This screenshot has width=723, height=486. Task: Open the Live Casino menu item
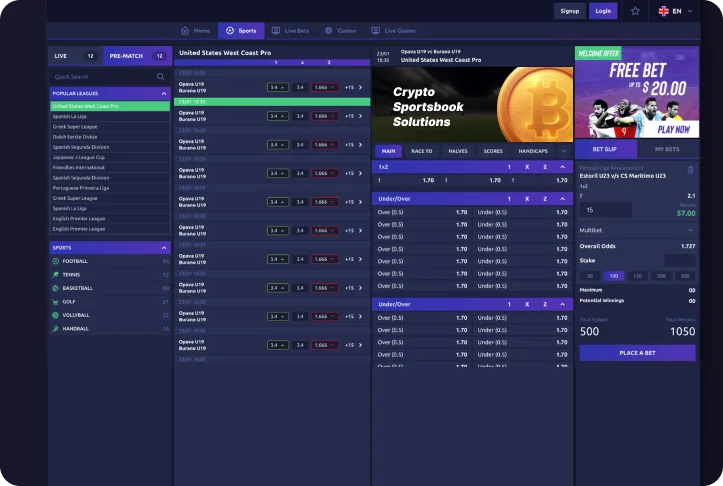coord(393,31)
